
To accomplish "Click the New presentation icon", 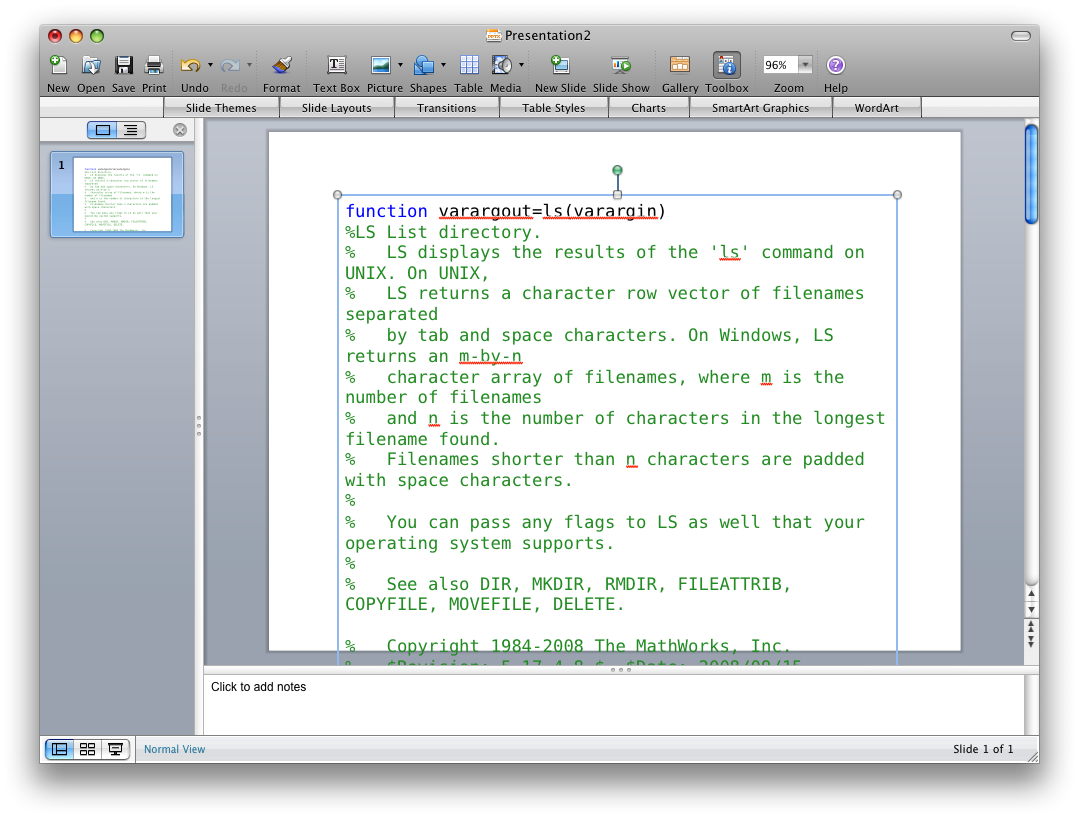I will click(58, 66).
